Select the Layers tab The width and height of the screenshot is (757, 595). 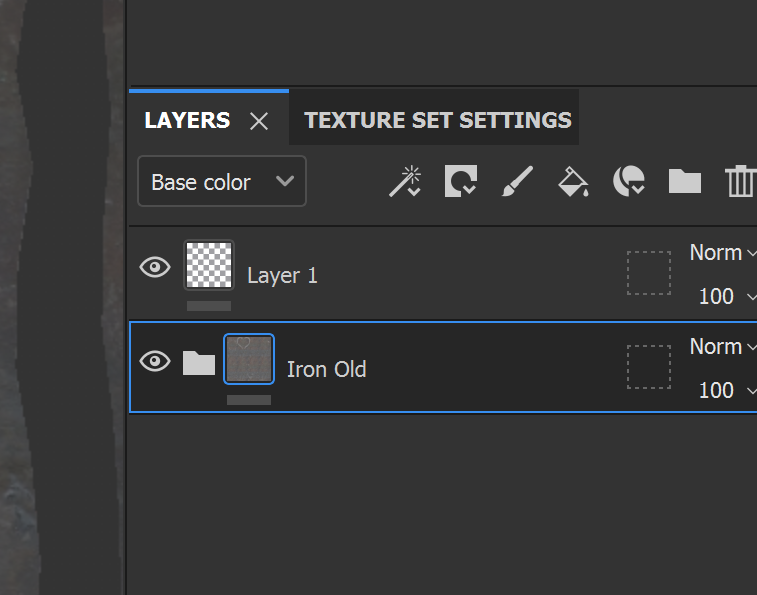[187, 120]
